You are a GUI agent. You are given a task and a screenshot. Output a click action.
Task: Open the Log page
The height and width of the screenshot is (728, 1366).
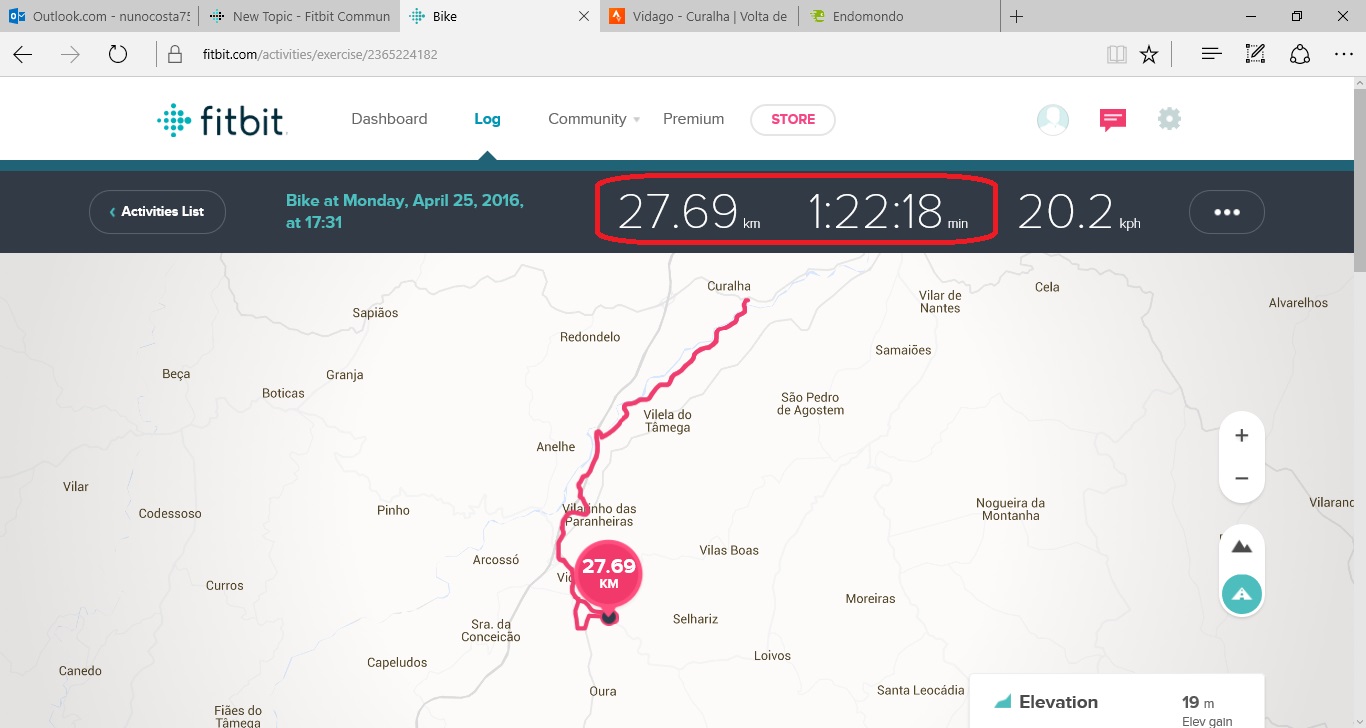(x=487, y=119)
